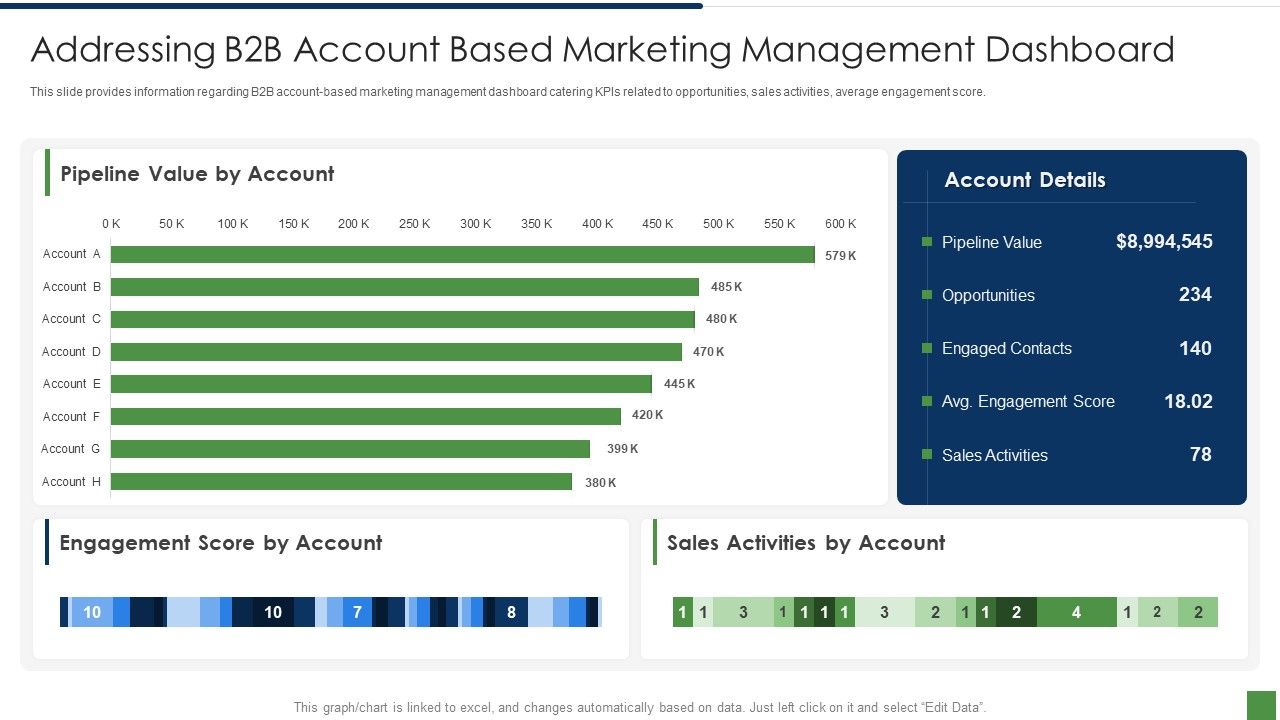Click the '579 K' data label
This screenshot has width=1280, height=720.
click(x=840, y=256)
